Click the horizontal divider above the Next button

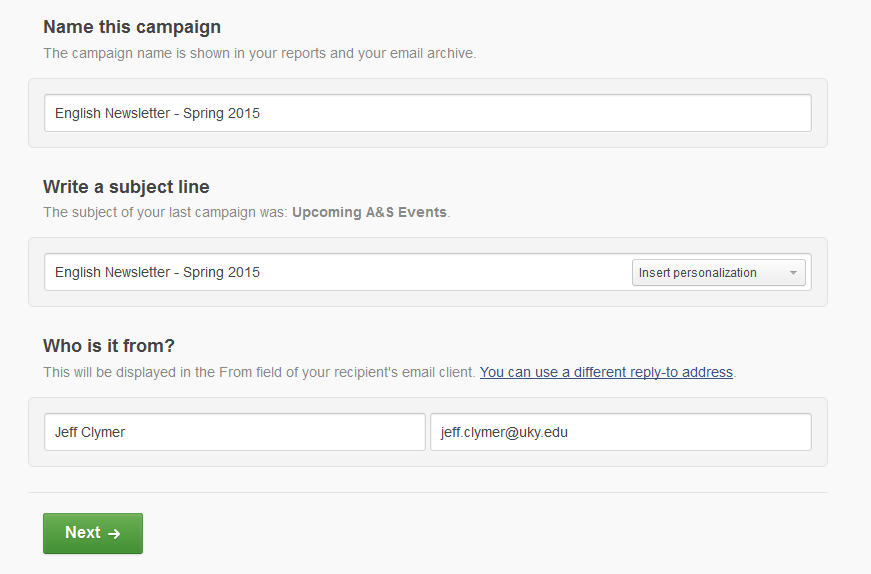tap(428, 492)
